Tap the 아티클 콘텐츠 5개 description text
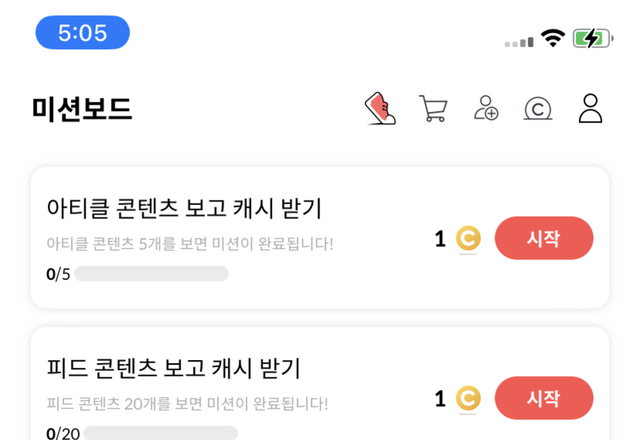640x440 pixels. [189, 244]
